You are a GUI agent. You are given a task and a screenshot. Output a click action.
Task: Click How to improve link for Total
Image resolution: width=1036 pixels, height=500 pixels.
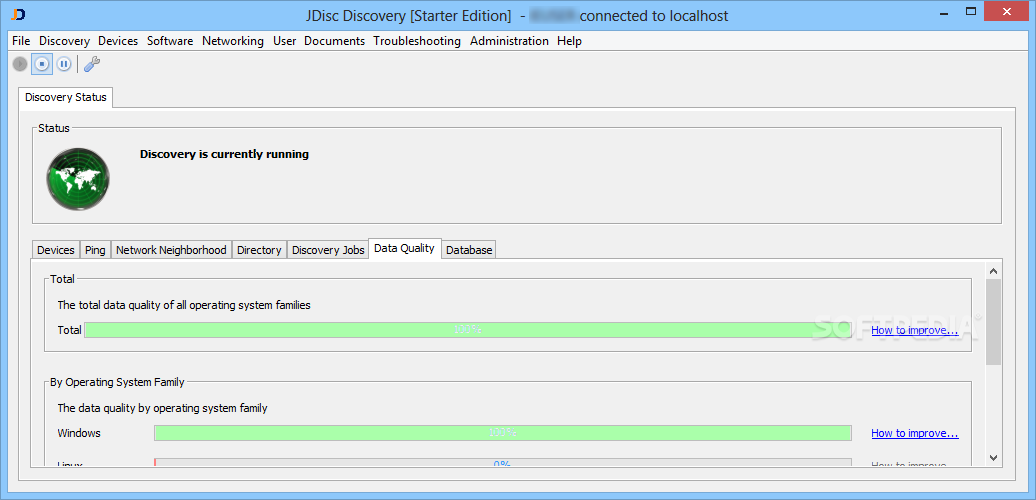914,330
